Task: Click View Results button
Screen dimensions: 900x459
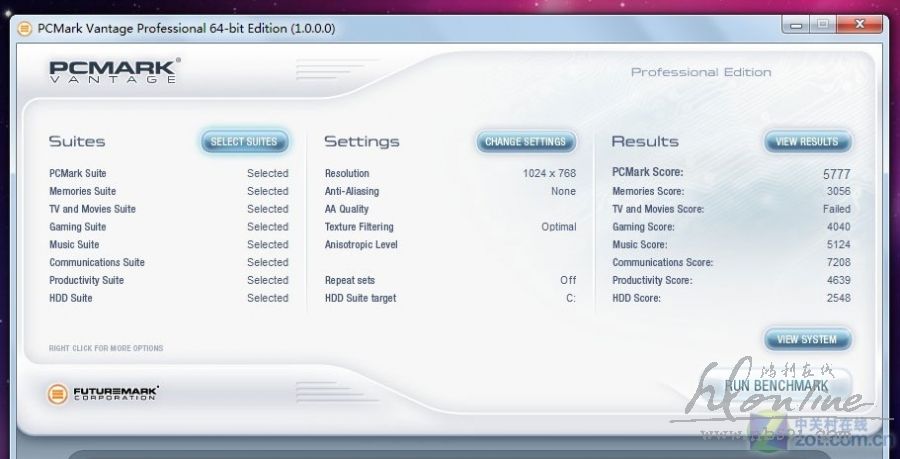Action: coord(807,142)
